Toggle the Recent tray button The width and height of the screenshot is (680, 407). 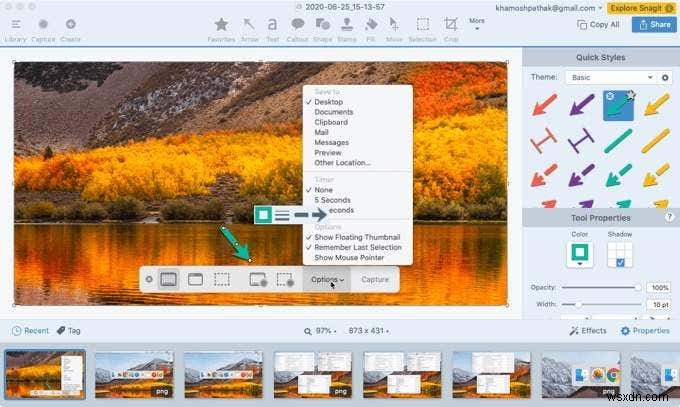30,331
